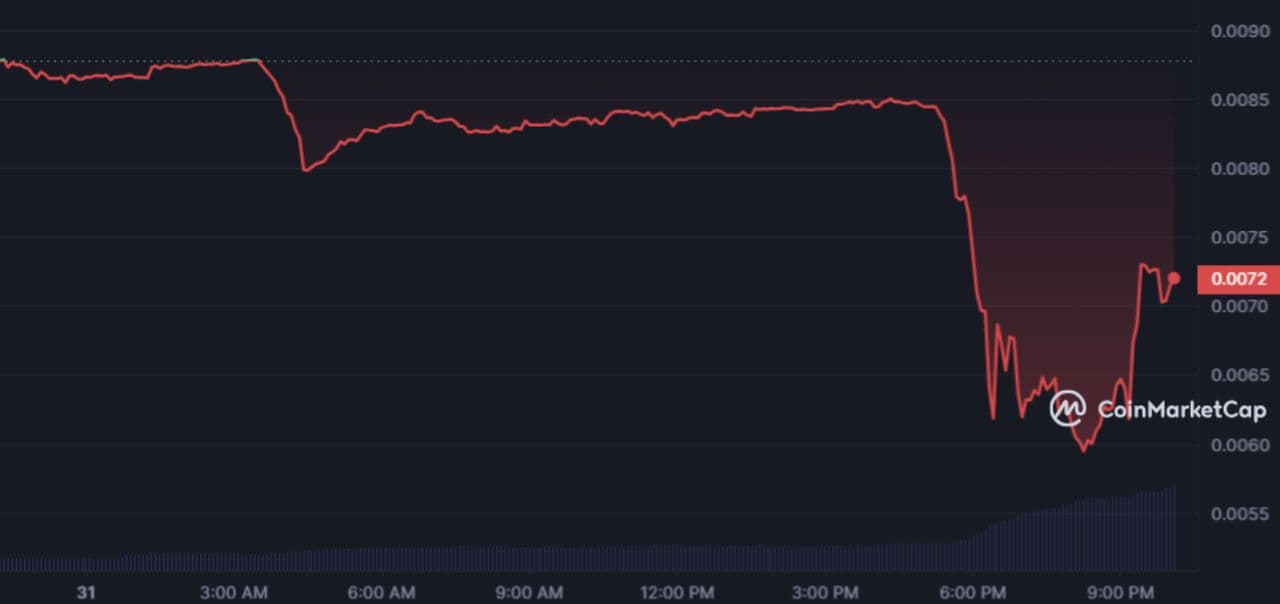Click the 0.0055 price axis label

1238,513
